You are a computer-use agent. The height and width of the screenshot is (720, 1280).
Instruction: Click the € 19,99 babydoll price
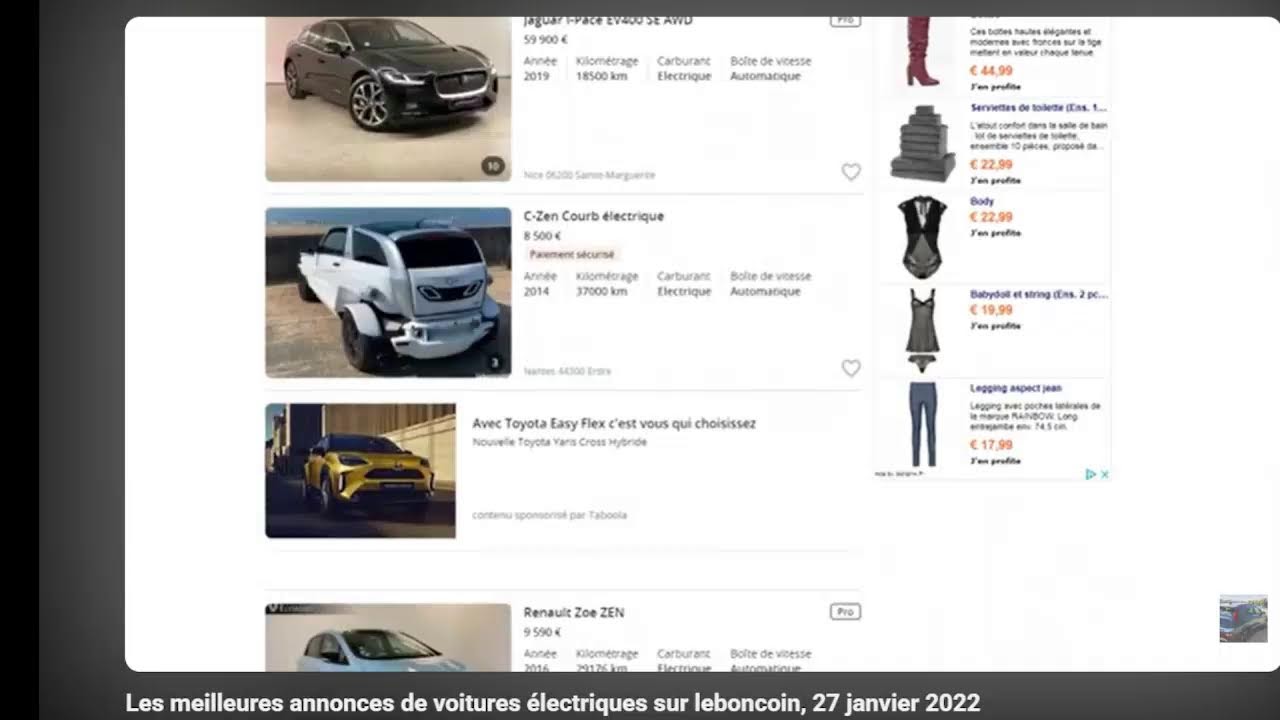991,310
